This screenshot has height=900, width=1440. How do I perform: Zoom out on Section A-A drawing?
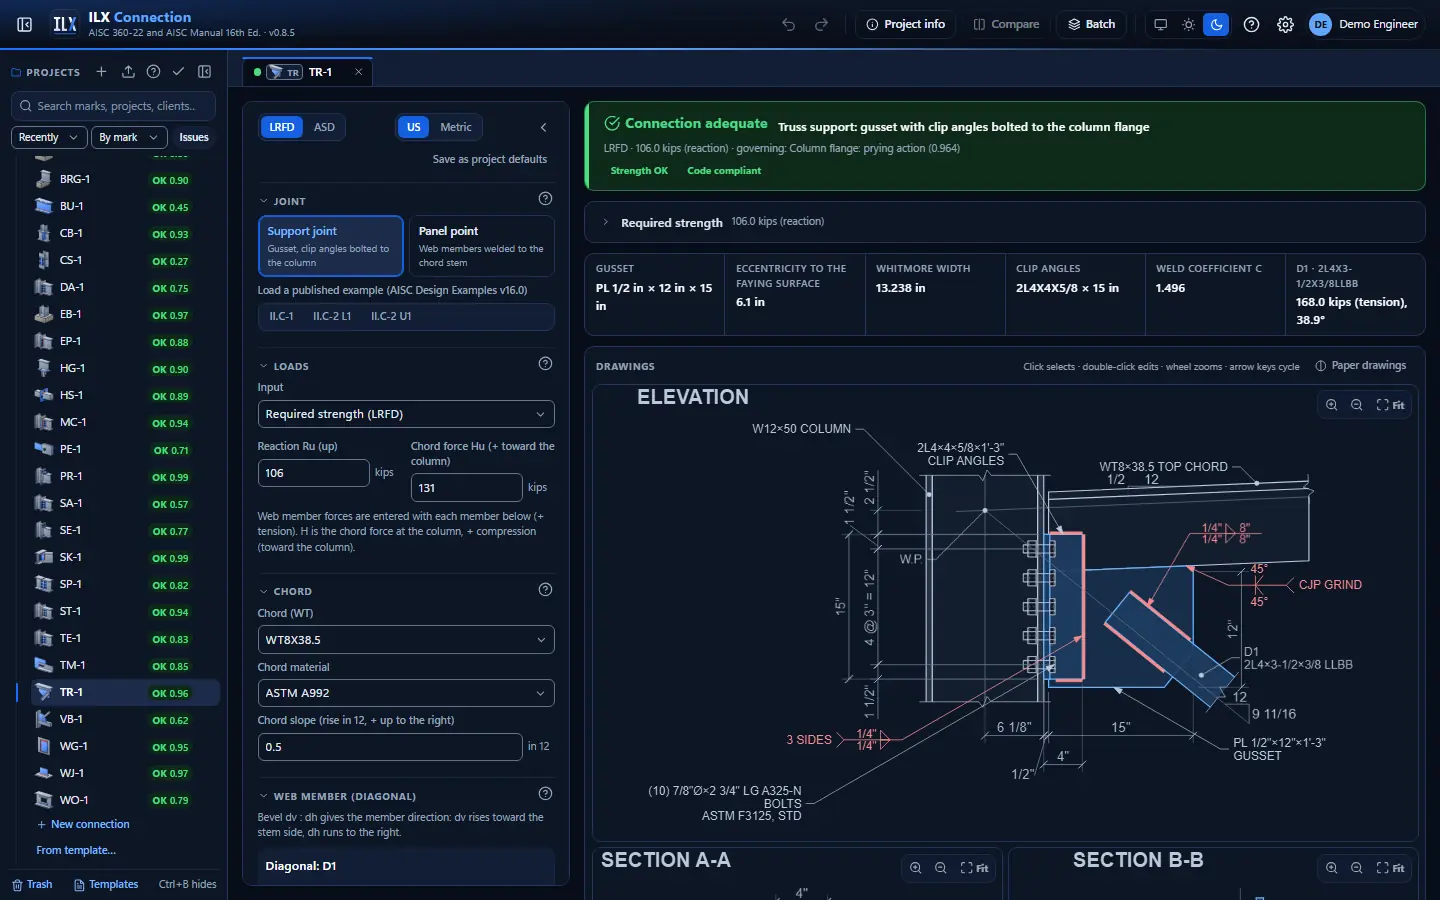940,868
